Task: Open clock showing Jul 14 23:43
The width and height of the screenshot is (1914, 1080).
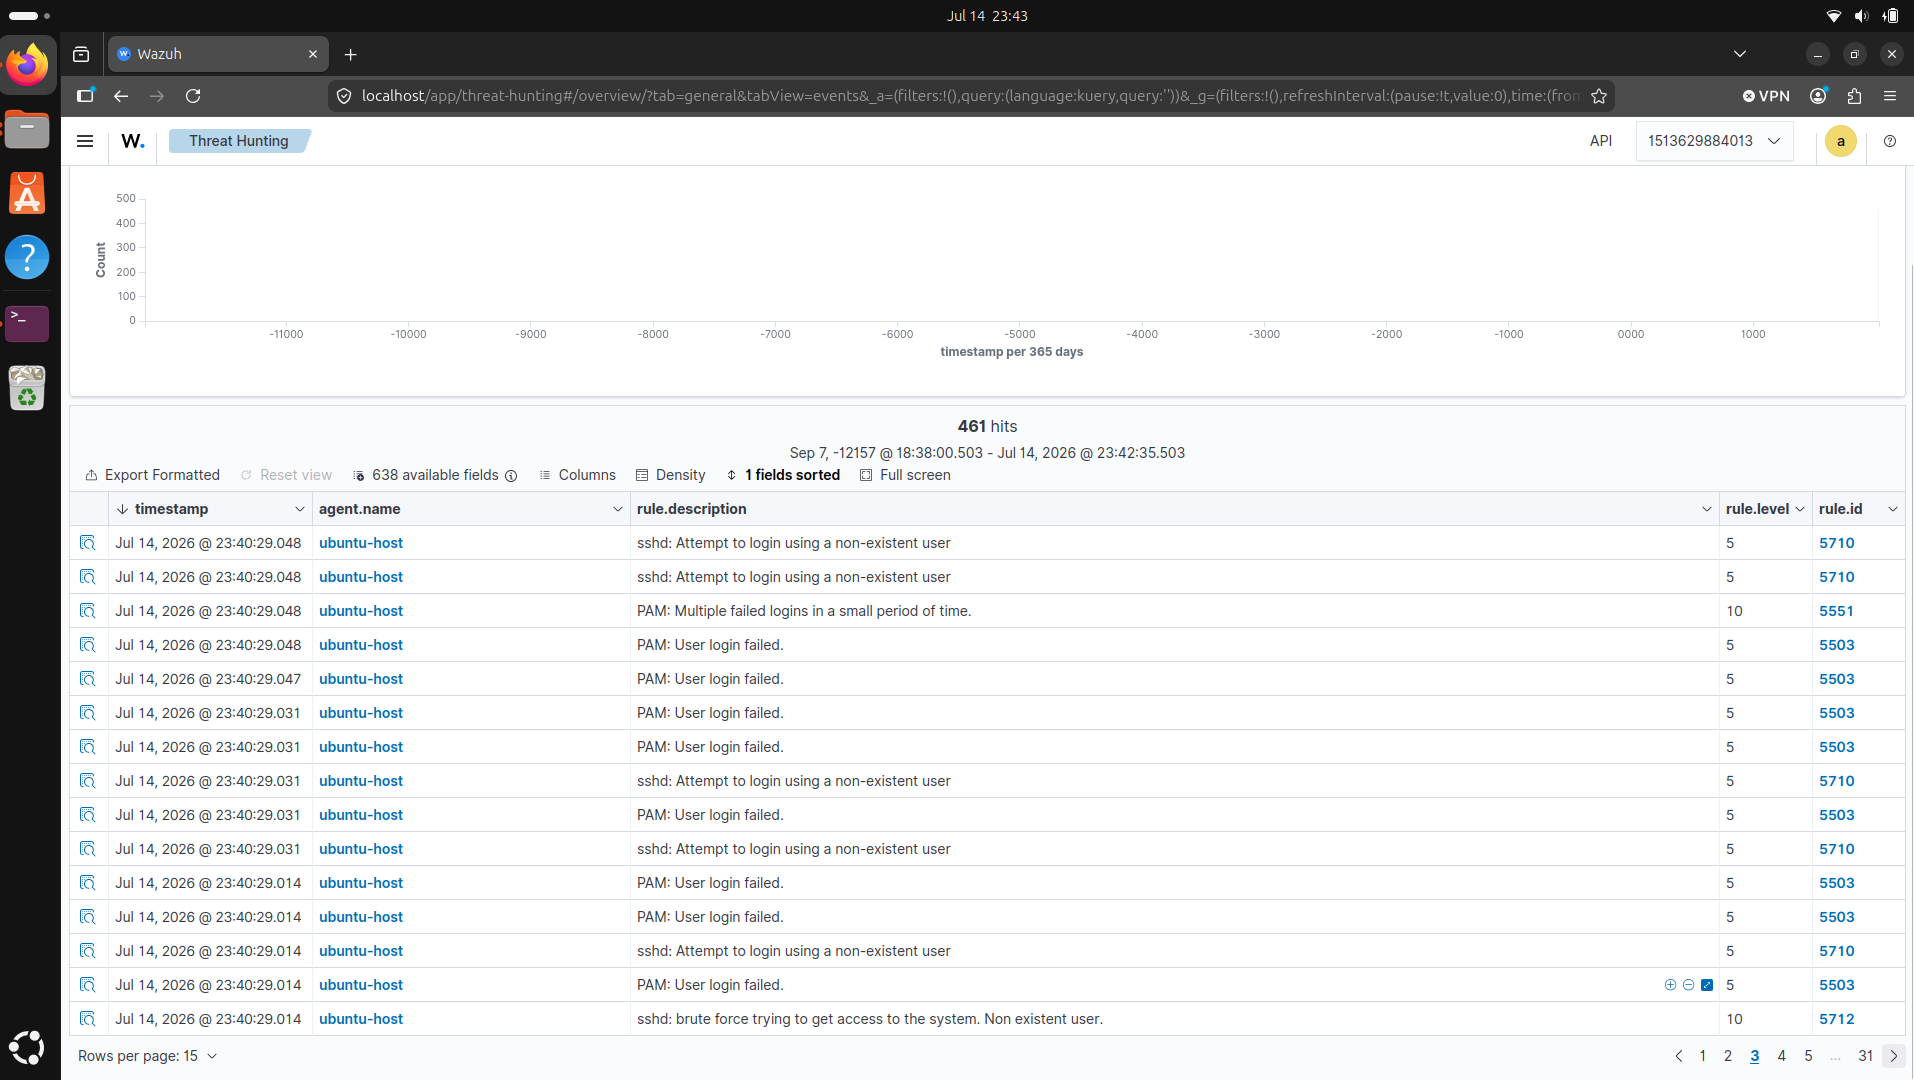Action: (987, 16)
